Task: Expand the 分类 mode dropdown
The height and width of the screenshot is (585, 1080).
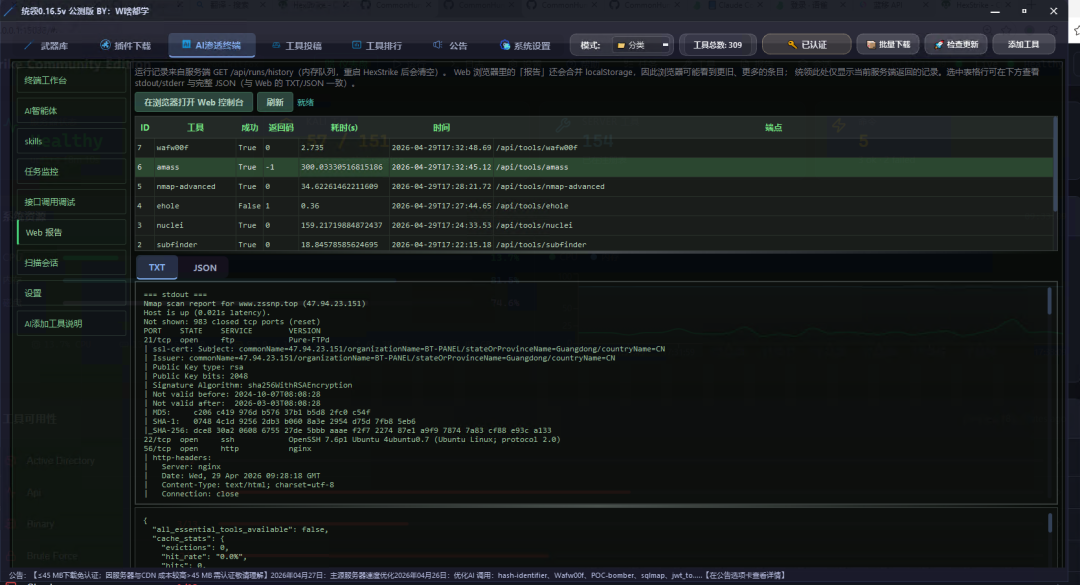Action: coord(642,45)
